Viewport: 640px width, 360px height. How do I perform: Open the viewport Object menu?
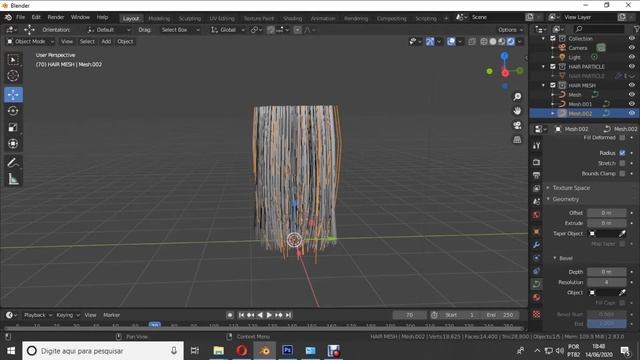[125, 42]
